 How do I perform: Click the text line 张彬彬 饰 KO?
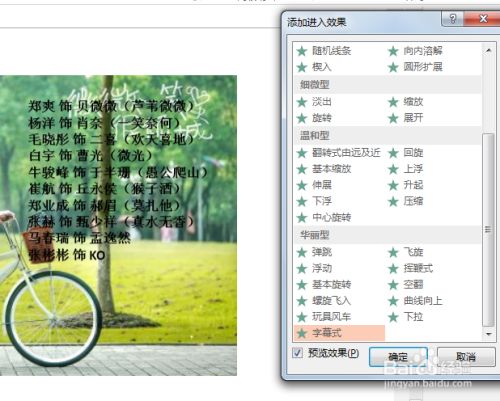click(67, 255)
